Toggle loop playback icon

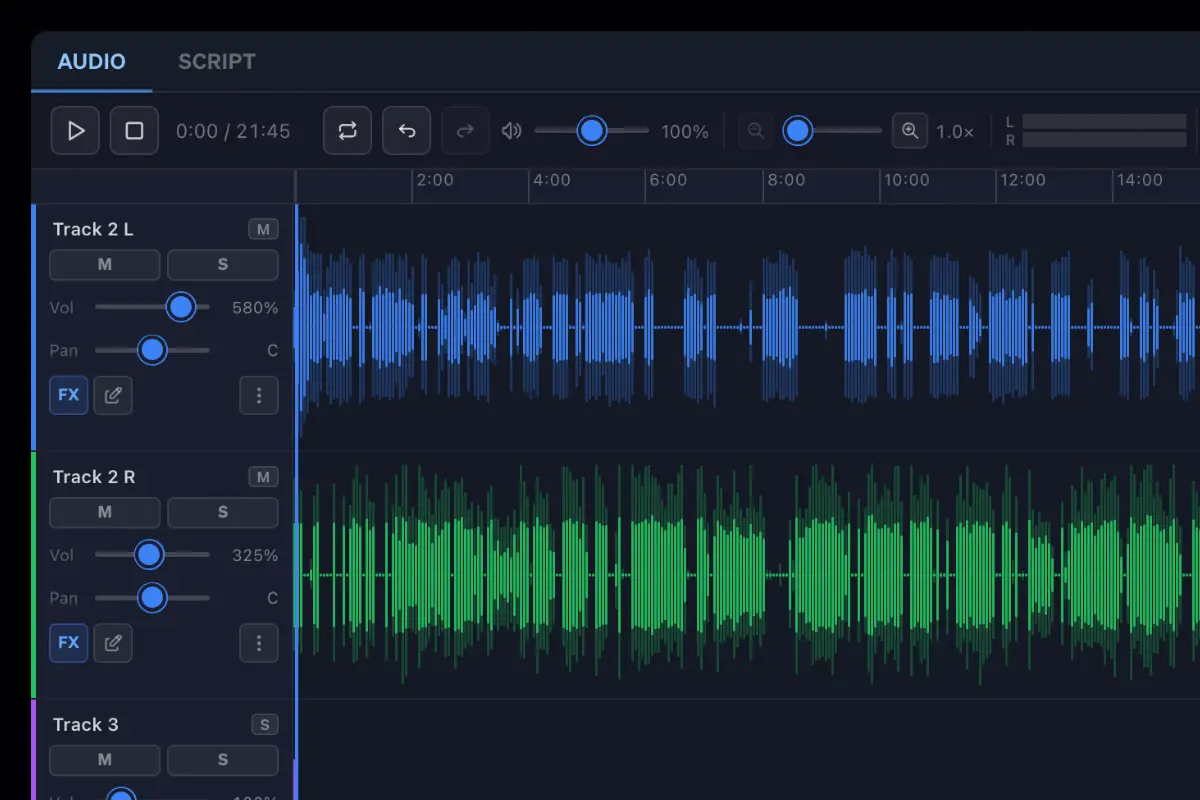pos(348,131)
